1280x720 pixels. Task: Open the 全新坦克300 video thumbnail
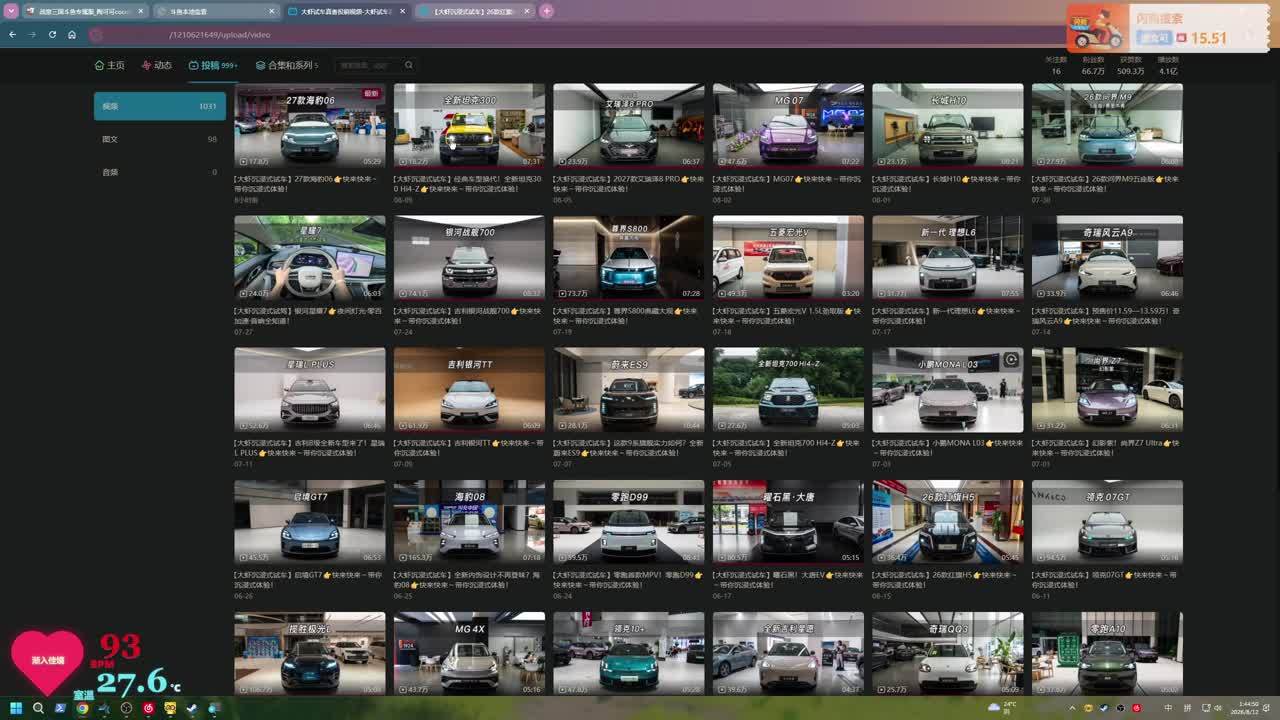tap(469, 126)
